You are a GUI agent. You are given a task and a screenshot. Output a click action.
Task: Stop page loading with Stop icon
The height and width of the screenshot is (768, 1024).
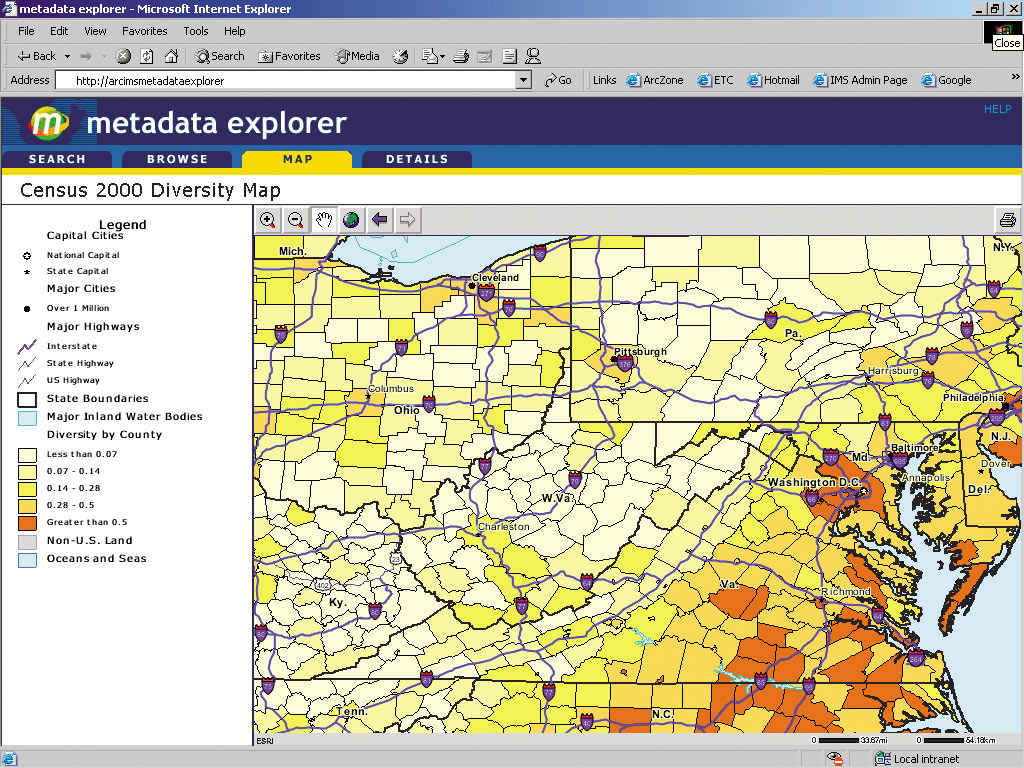coord(123,56)
